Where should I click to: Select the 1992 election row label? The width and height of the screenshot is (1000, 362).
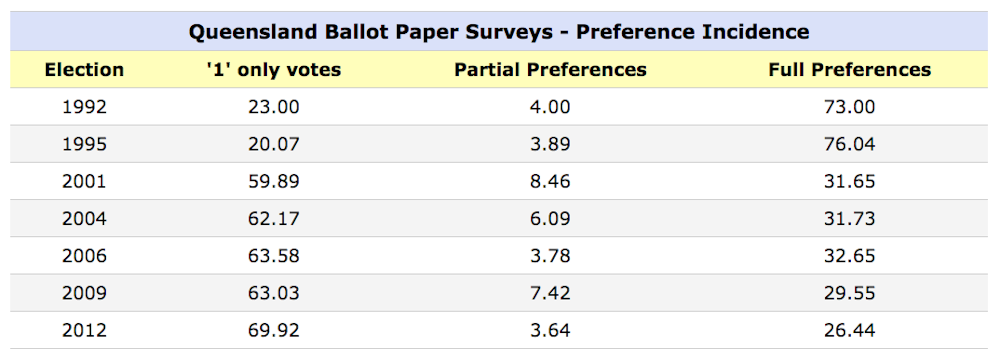pyautogui.click(x=84, y=106)
